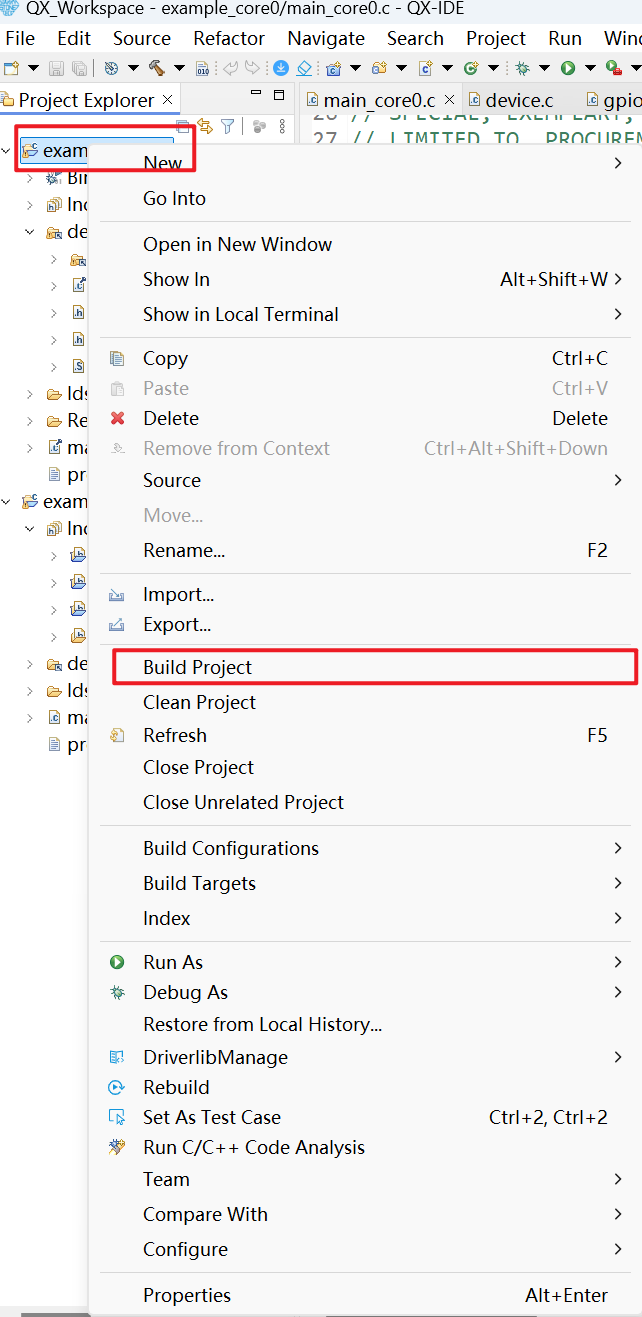This screenshot has width=642, height=1317.
Task: Click the green Run play toolbar icon
Action: click(567, 68)
